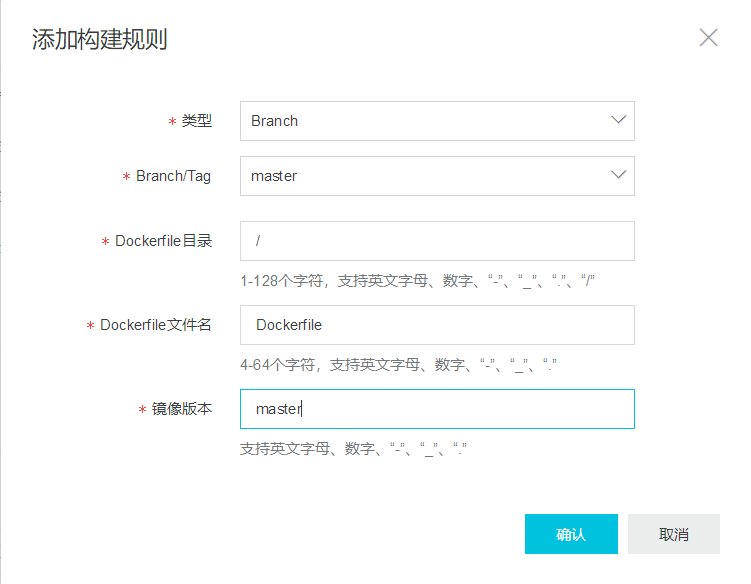Click the 类型 field label

pyautogui.click(x=196, y=121)
